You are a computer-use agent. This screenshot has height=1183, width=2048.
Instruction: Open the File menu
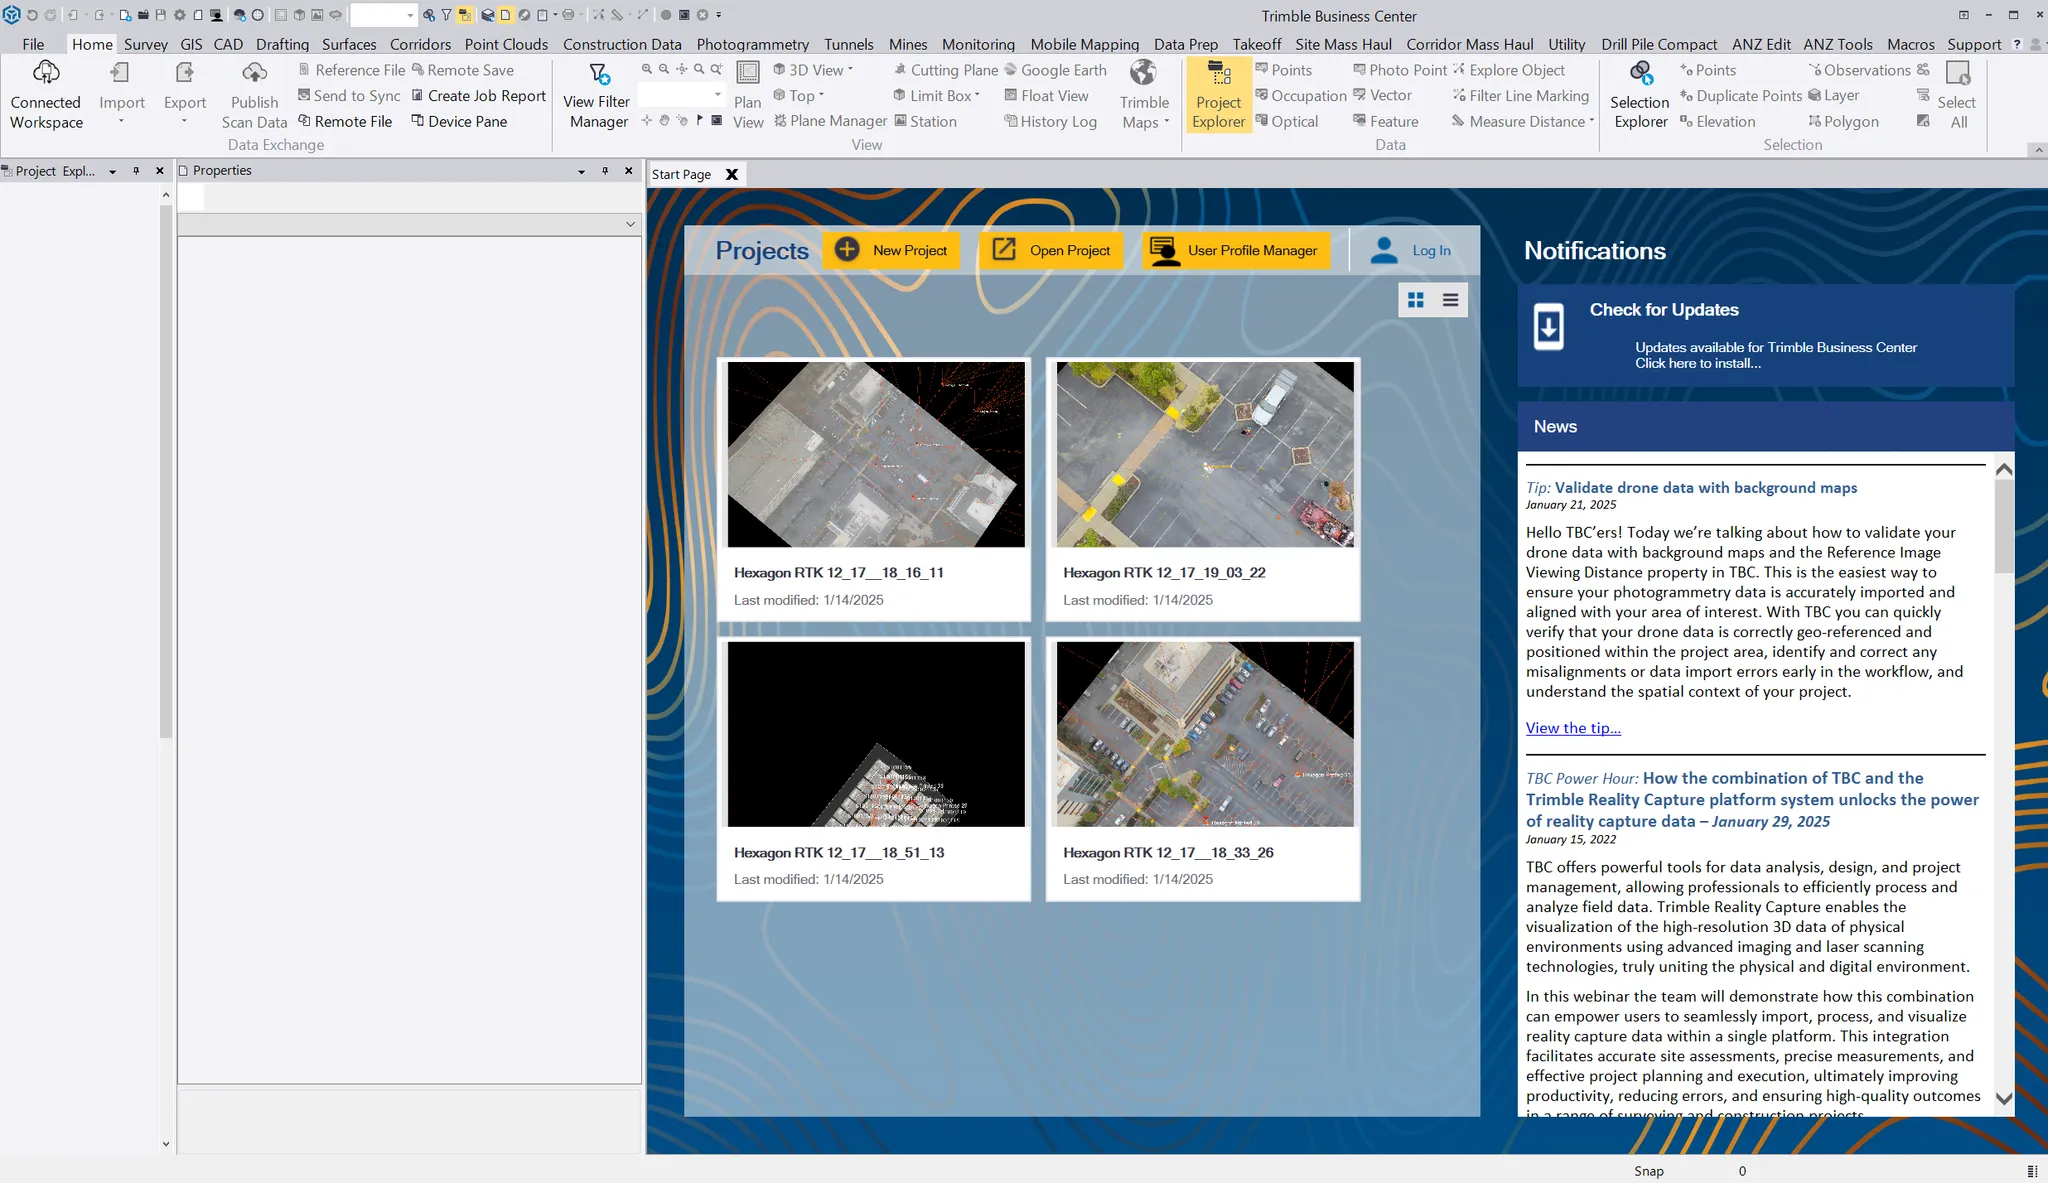(33, 44)
